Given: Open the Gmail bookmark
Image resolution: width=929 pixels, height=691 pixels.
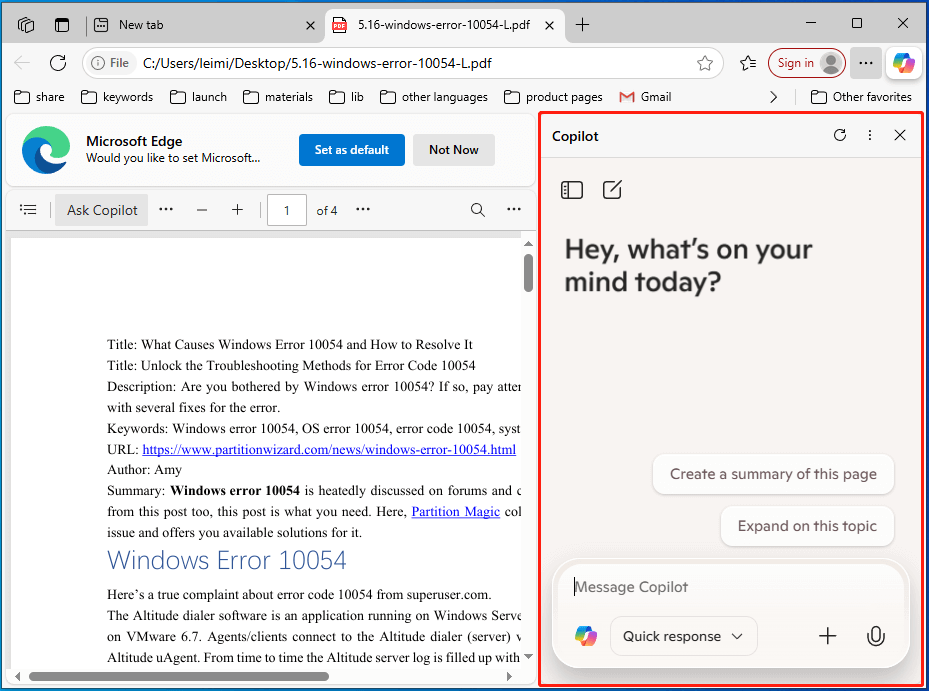Looking at the screenshot, I should pyautogui.click(x=645, y=97).
